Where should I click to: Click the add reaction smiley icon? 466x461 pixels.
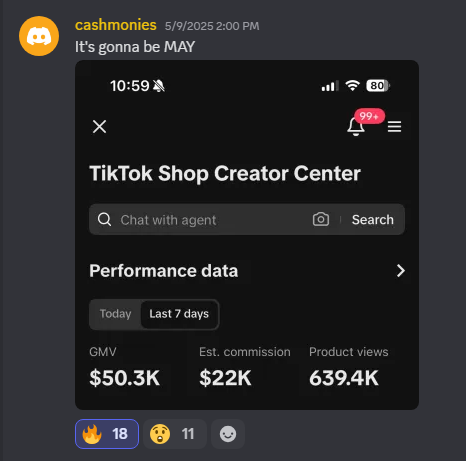click(228, 434)
